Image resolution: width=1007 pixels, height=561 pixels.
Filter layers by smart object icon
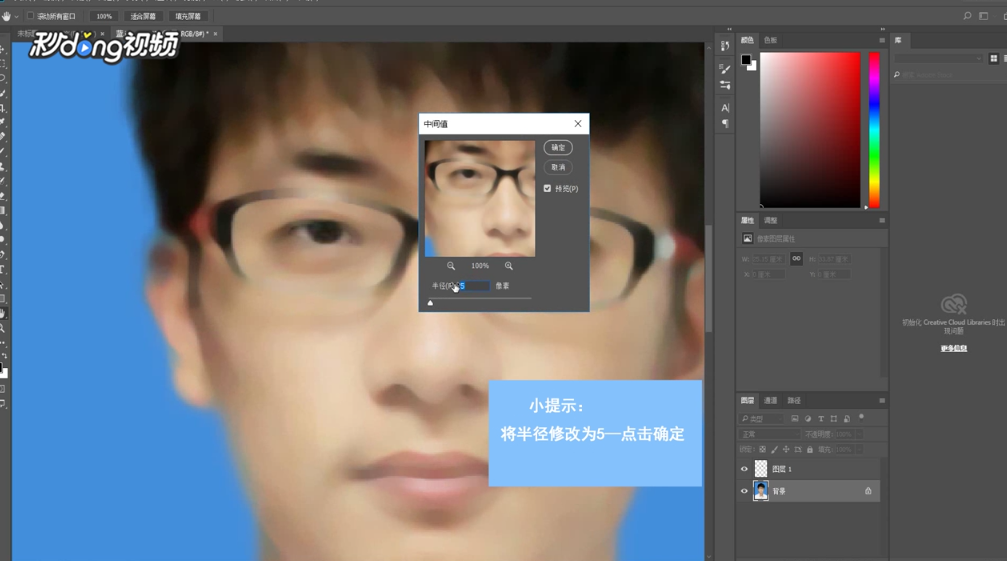coord(847,419)
